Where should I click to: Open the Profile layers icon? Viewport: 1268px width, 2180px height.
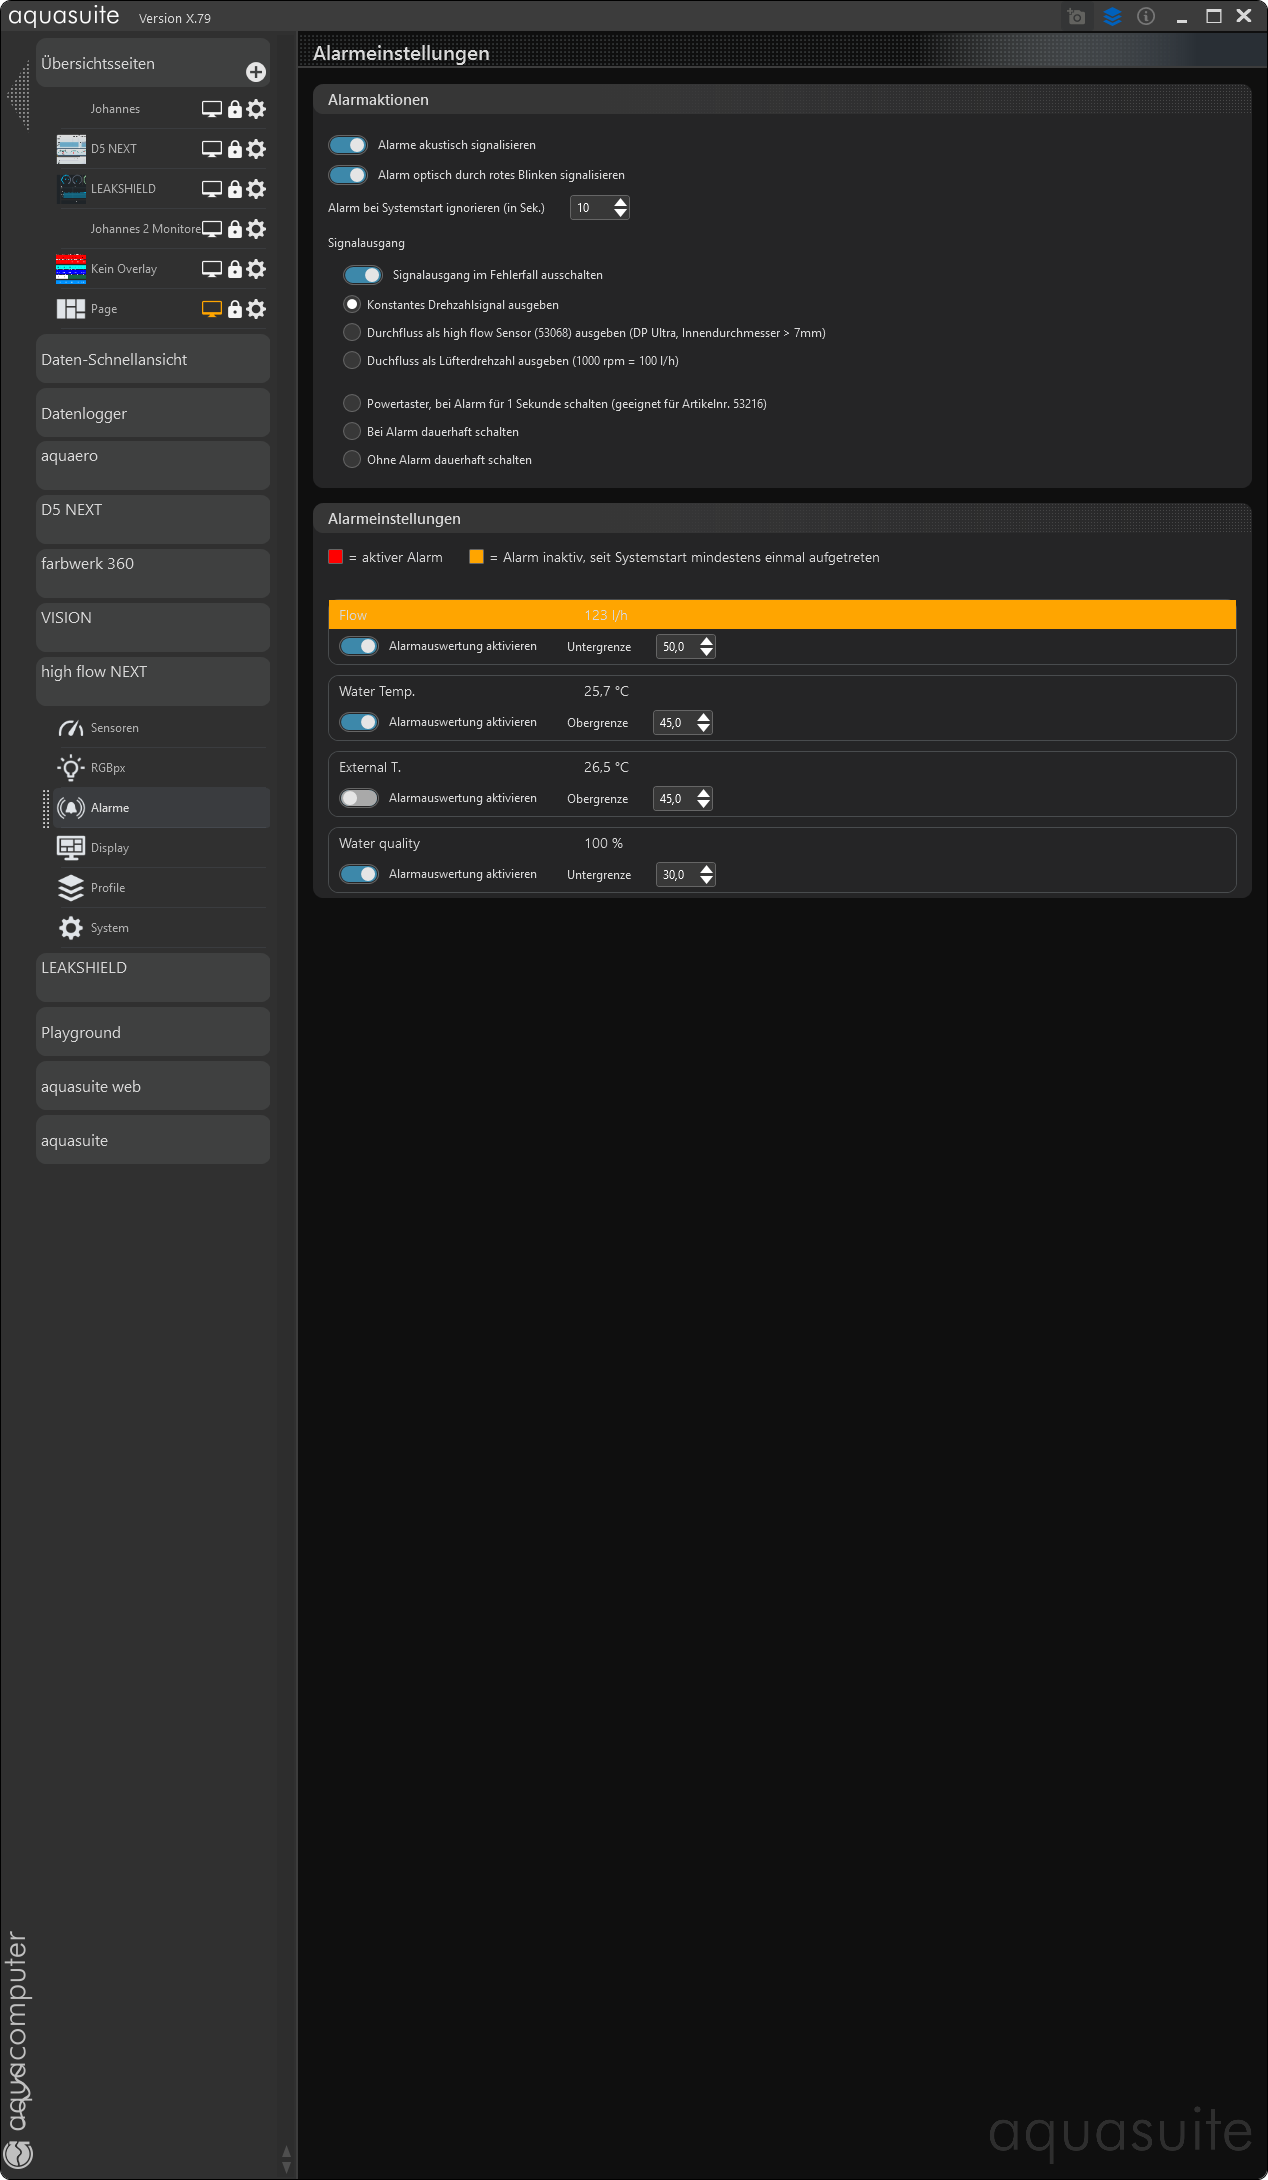71,888
